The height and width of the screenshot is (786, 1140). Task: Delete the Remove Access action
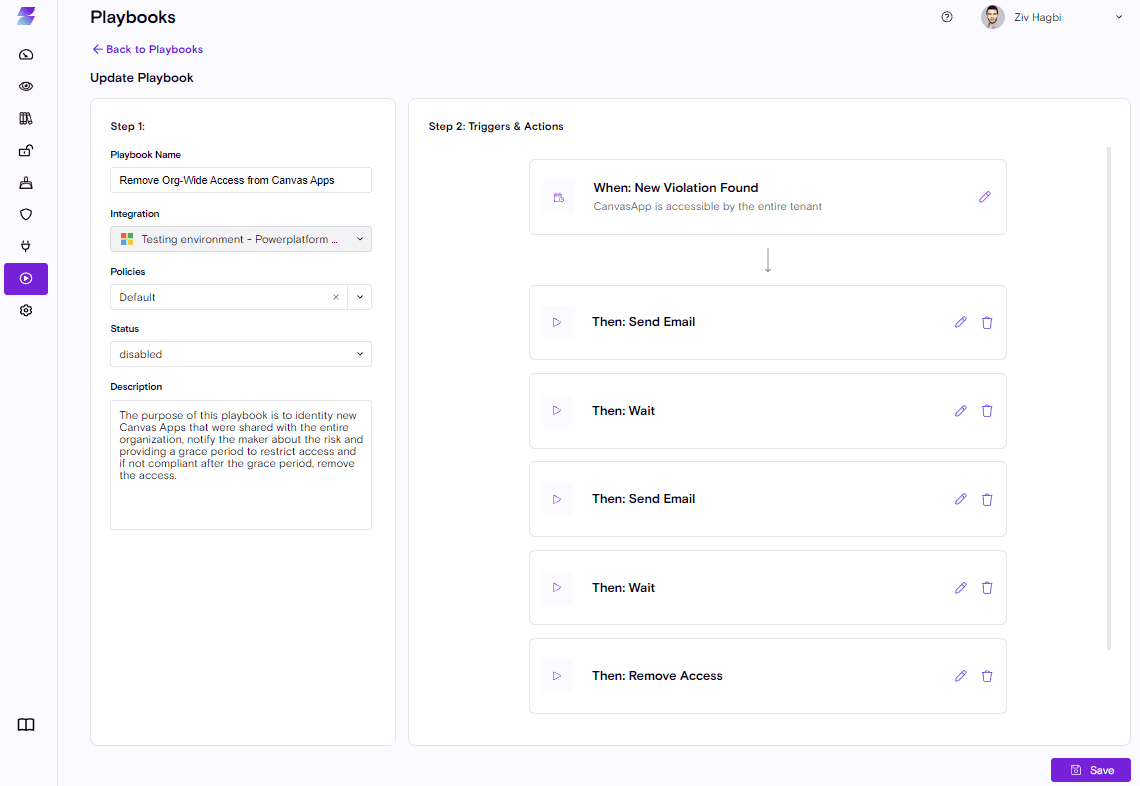[987, 676]
